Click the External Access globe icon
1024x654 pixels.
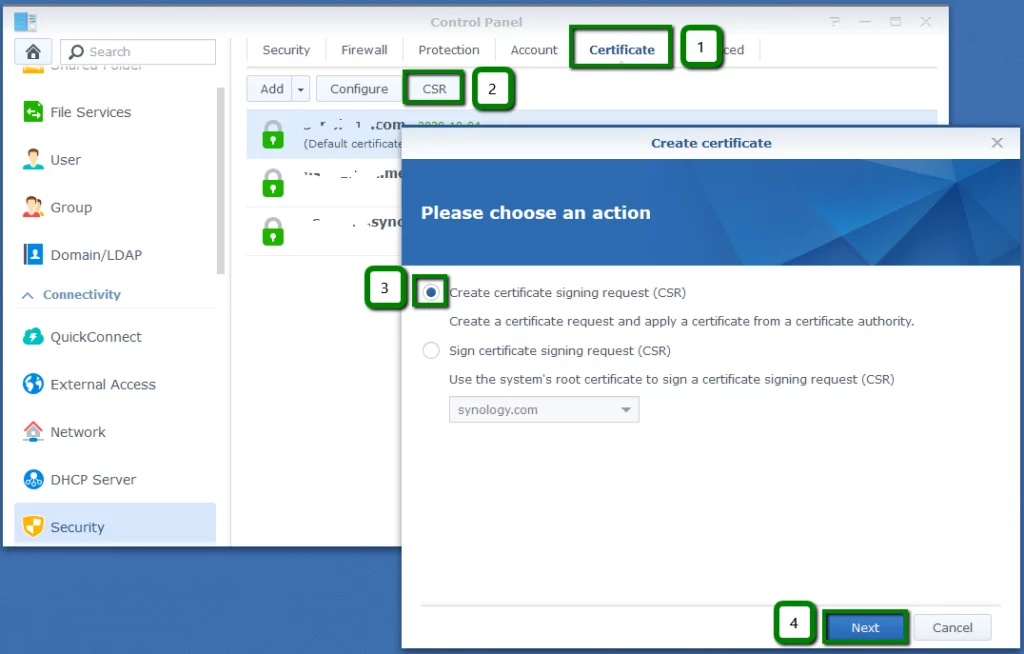33,384
